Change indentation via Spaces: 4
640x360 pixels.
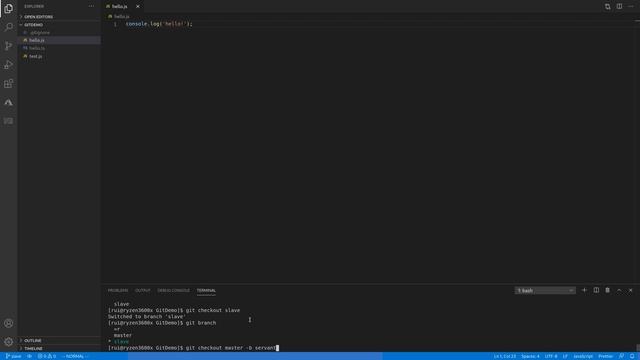[x=530, y=356]
